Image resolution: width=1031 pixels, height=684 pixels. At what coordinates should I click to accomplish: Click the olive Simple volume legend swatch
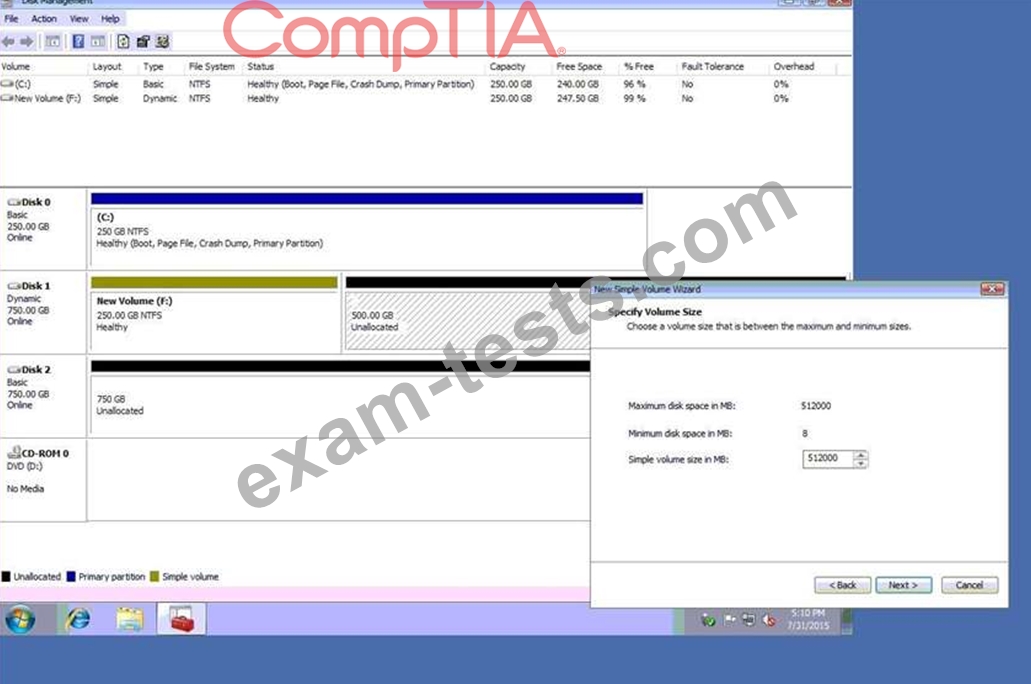tap(155, 577)
